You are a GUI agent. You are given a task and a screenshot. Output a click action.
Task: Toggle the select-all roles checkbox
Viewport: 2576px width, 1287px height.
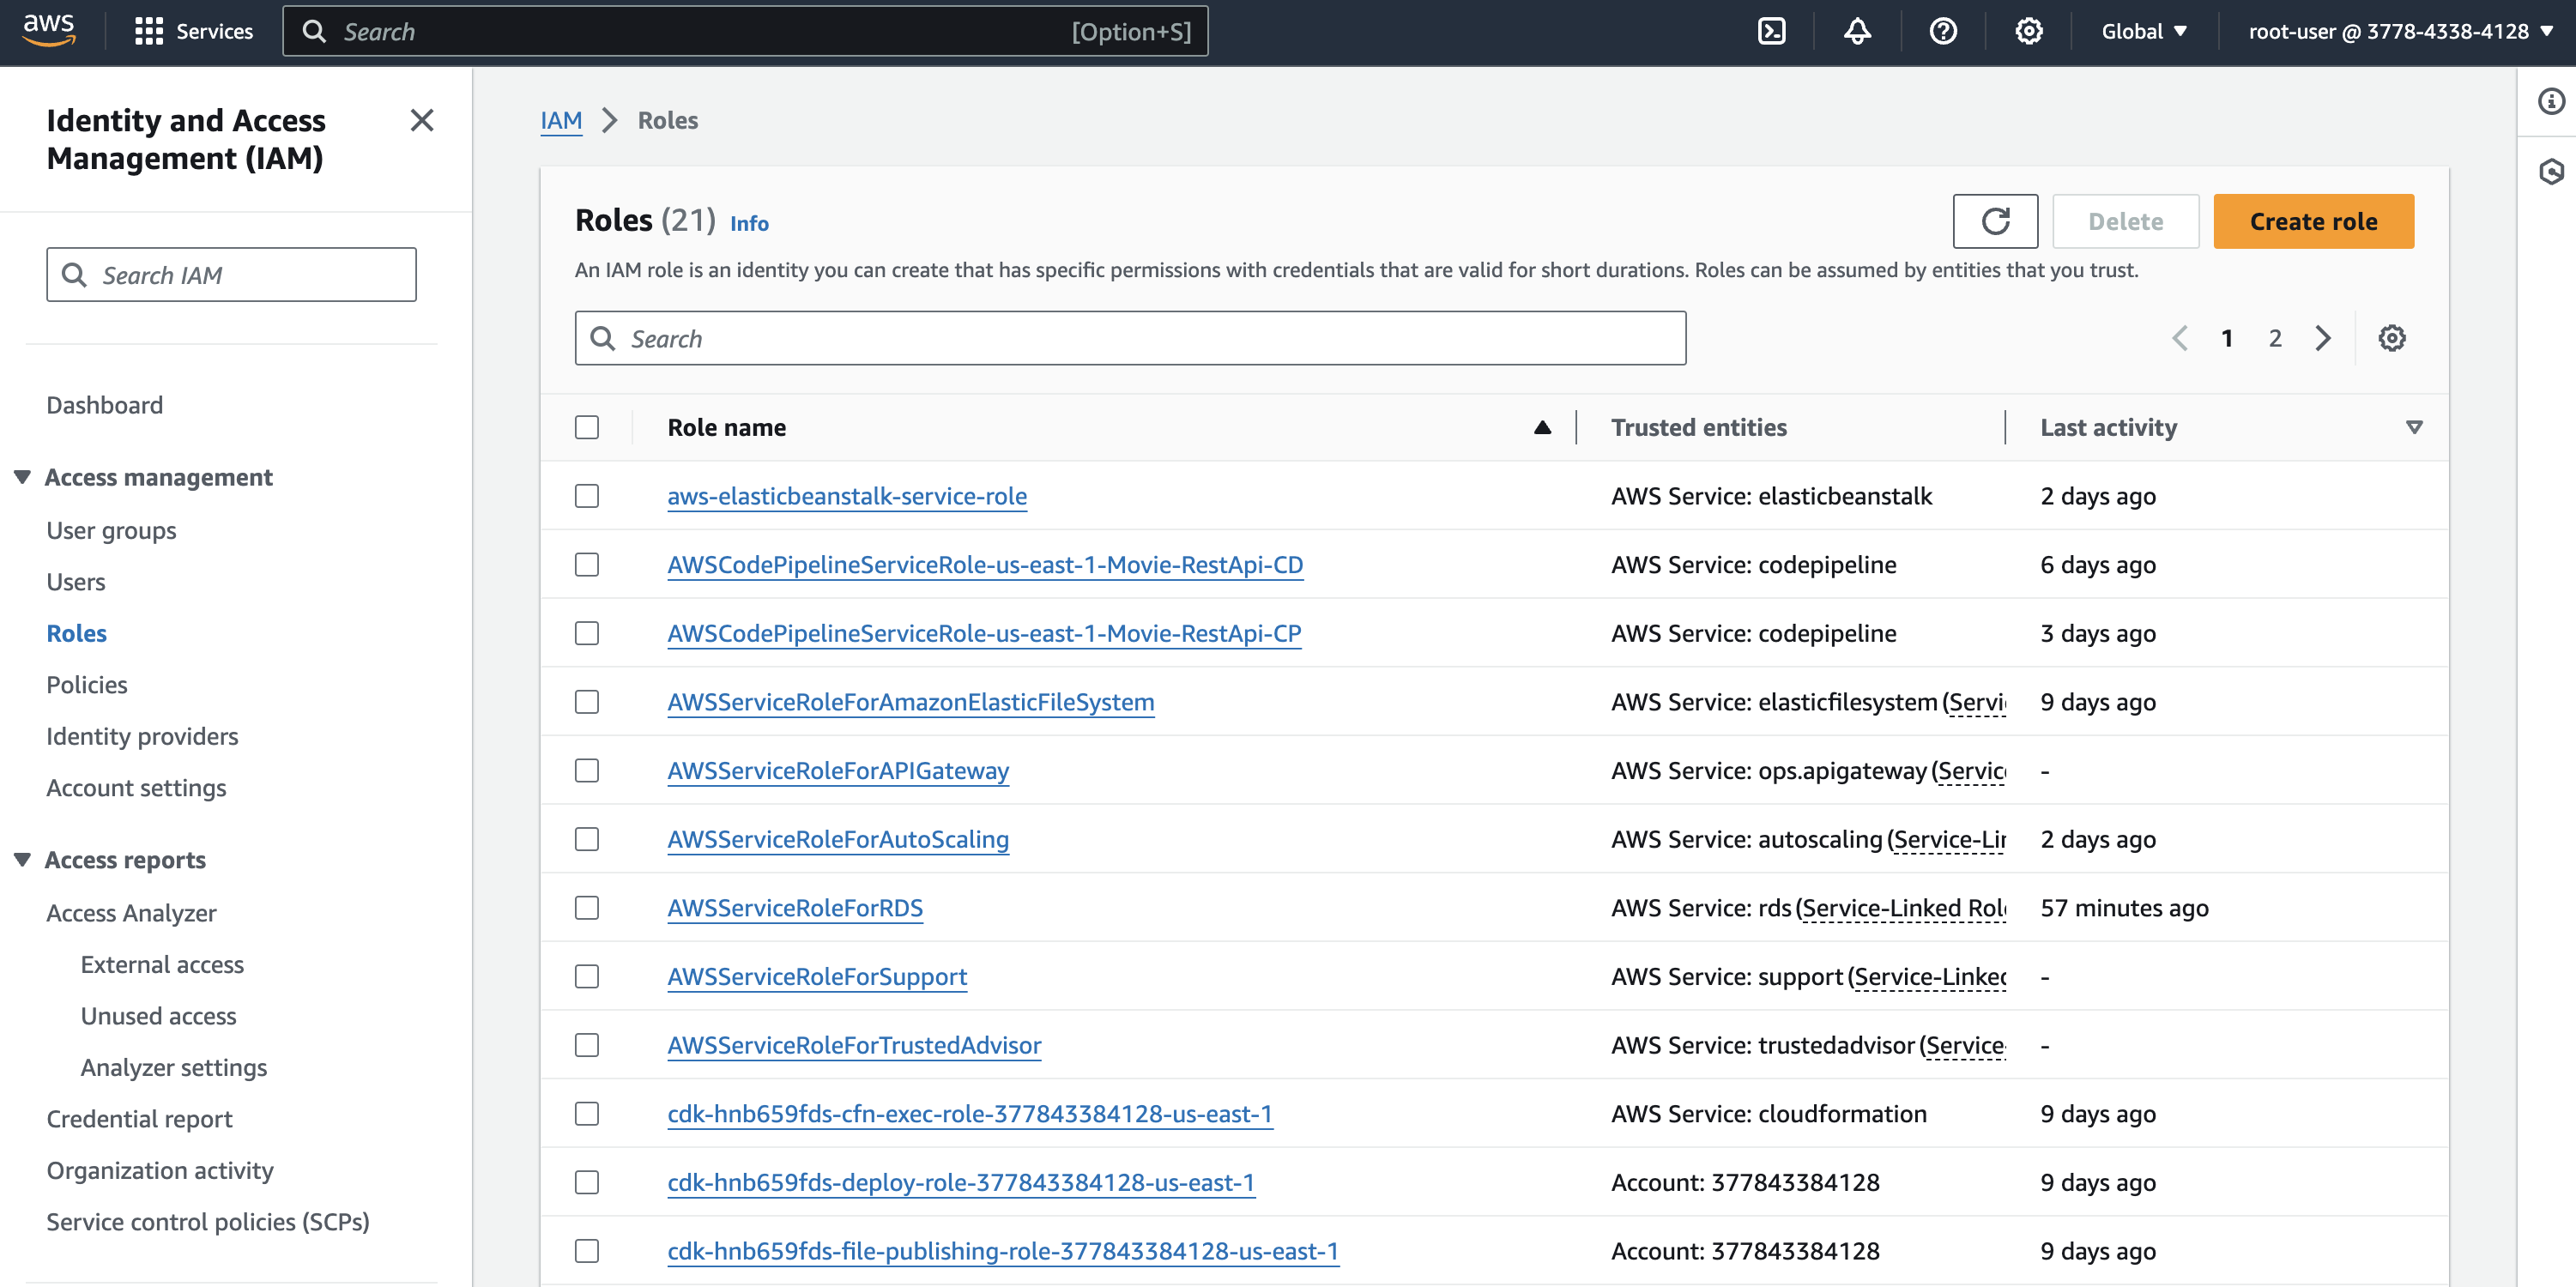587,428
